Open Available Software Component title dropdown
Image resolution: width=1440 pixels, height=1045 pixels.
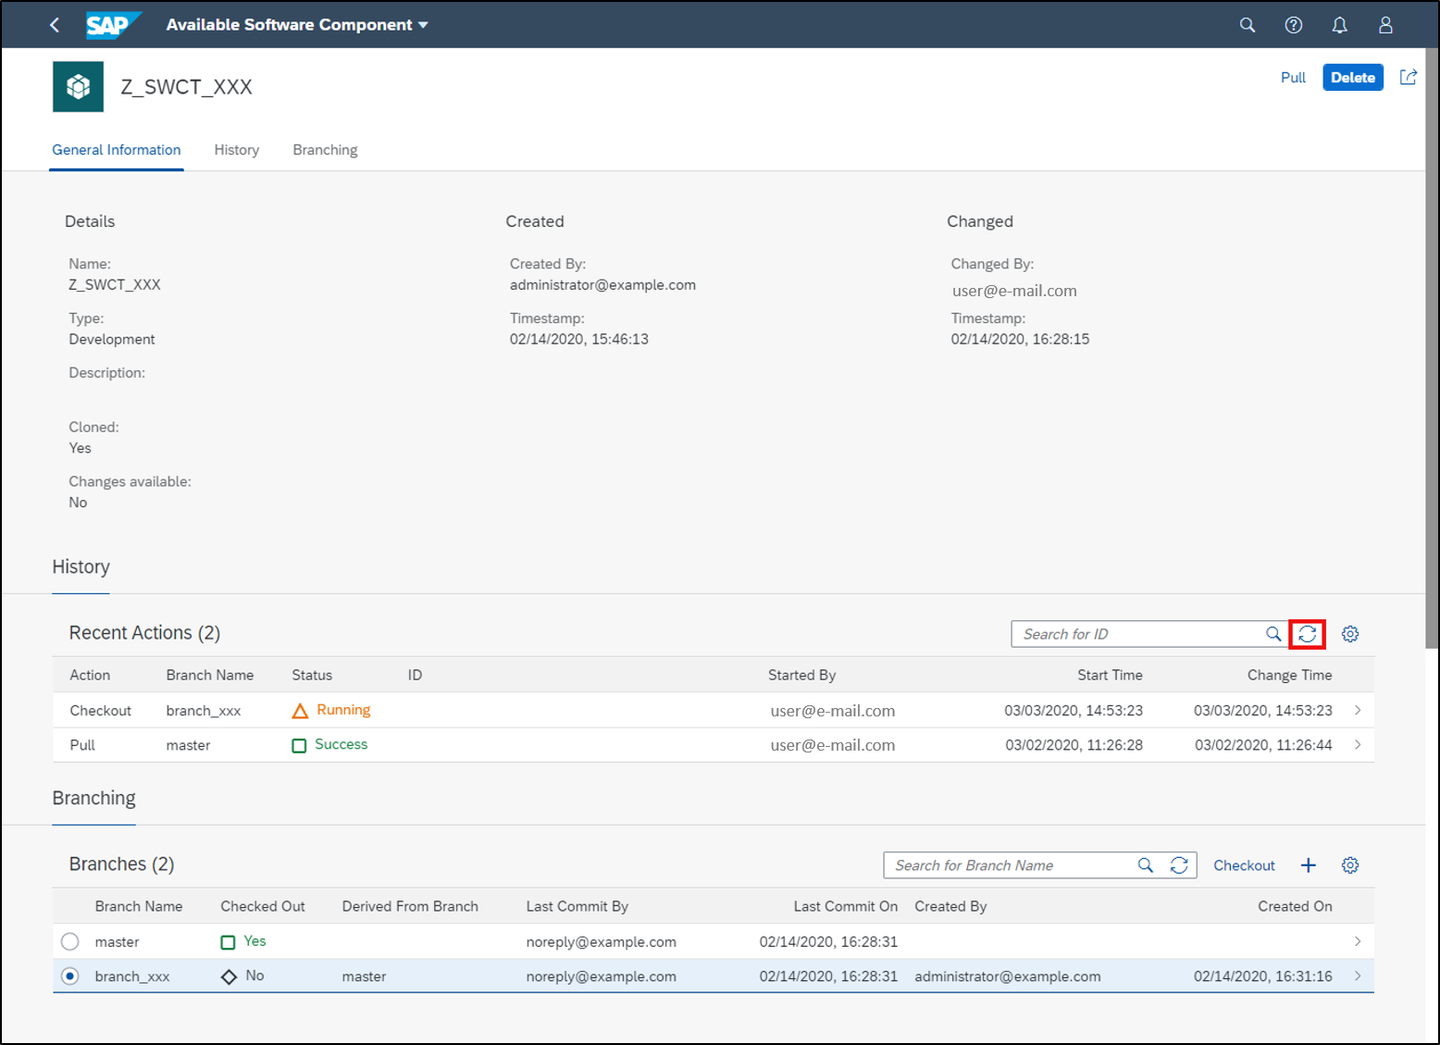click(x=297, y=25)
